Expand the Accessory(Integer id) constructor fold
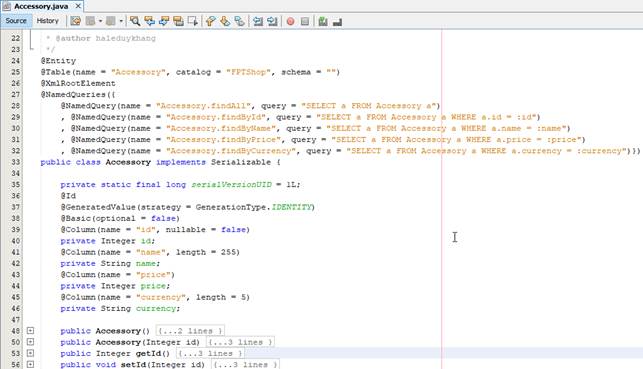The image size is (643, 369). point(30,342)
